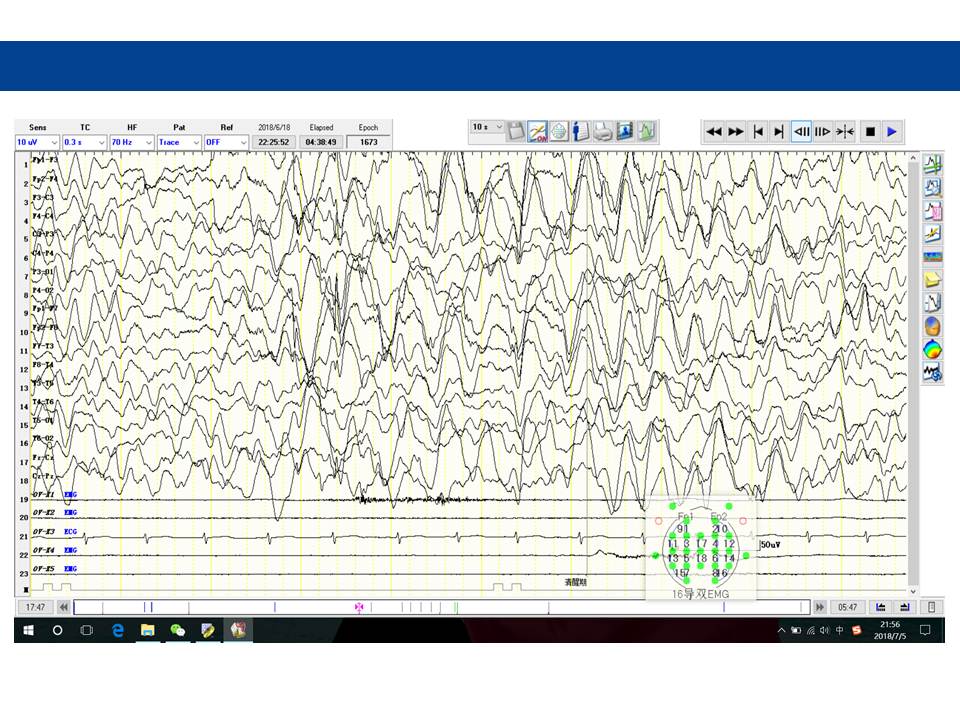Click the 50uV calibration scale label
Screen dimensions: 960x720
[x=770, y=544]
